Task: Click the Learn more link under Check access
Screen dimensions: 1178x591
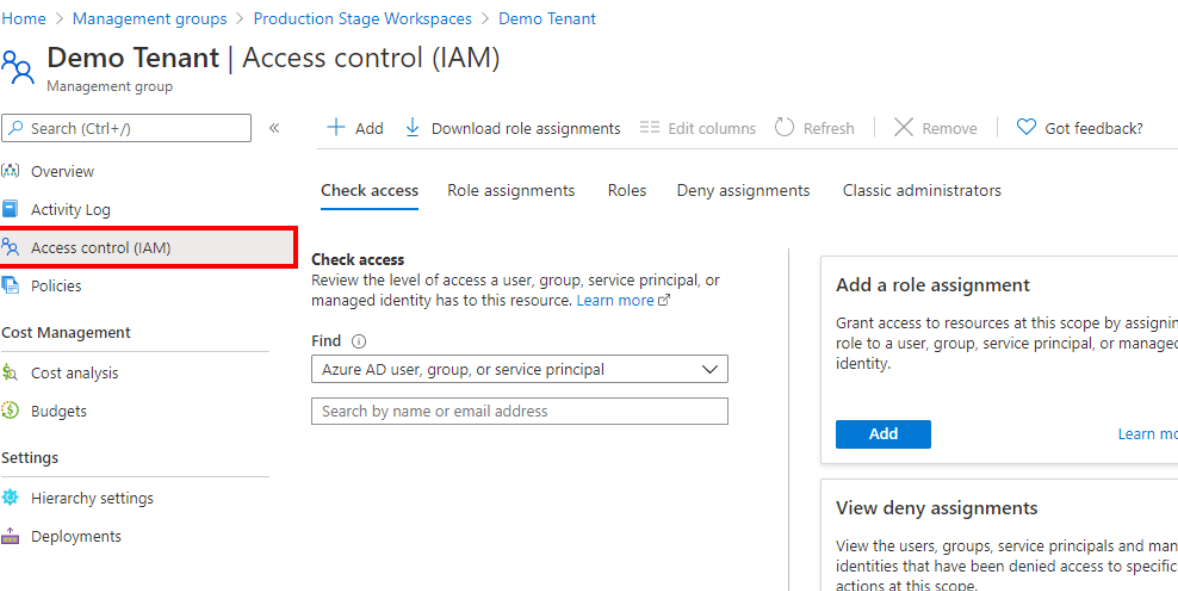Action: 615,300
